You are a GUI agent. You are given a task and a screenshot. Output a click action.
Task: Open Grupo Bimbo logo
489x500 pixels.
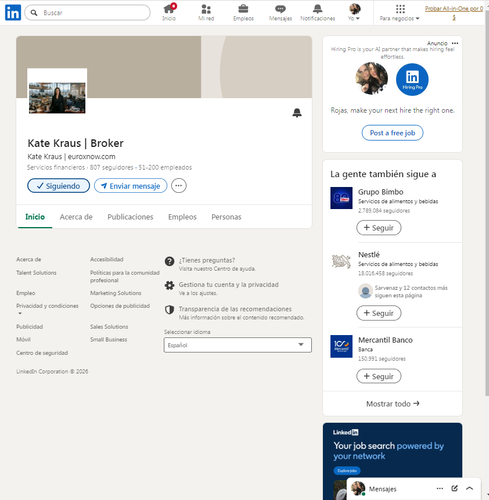point(341,198)
